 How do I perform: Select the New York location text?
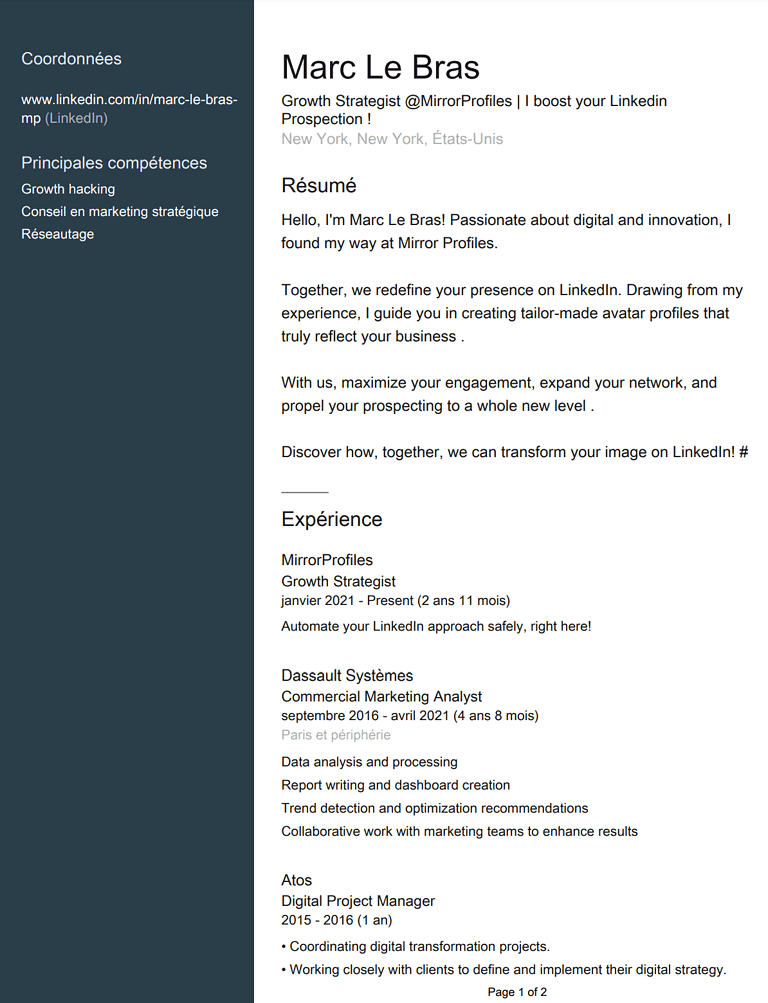point(392,139)
